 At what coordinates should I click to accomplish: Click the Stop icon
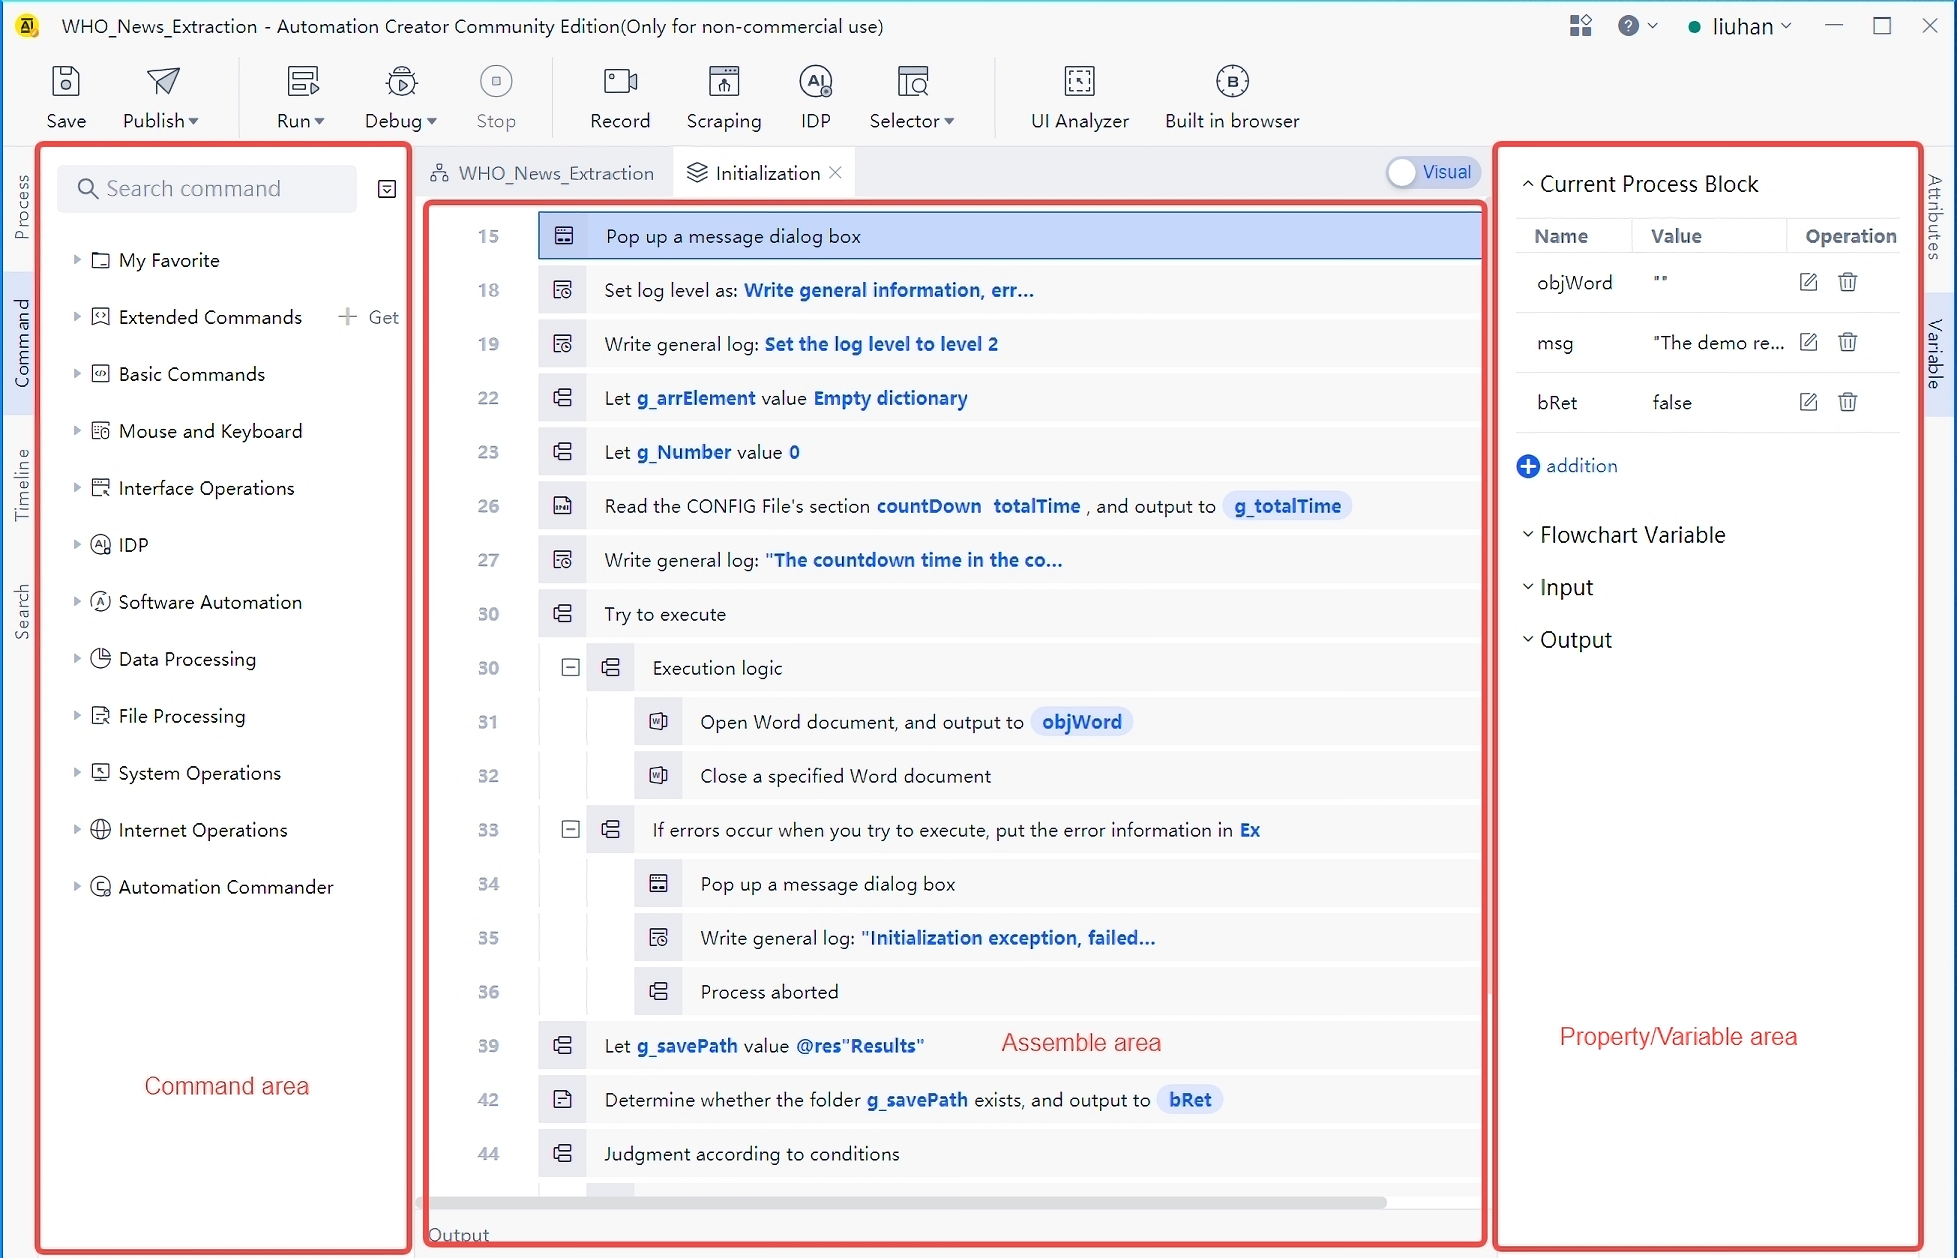(x=496, y=82)
